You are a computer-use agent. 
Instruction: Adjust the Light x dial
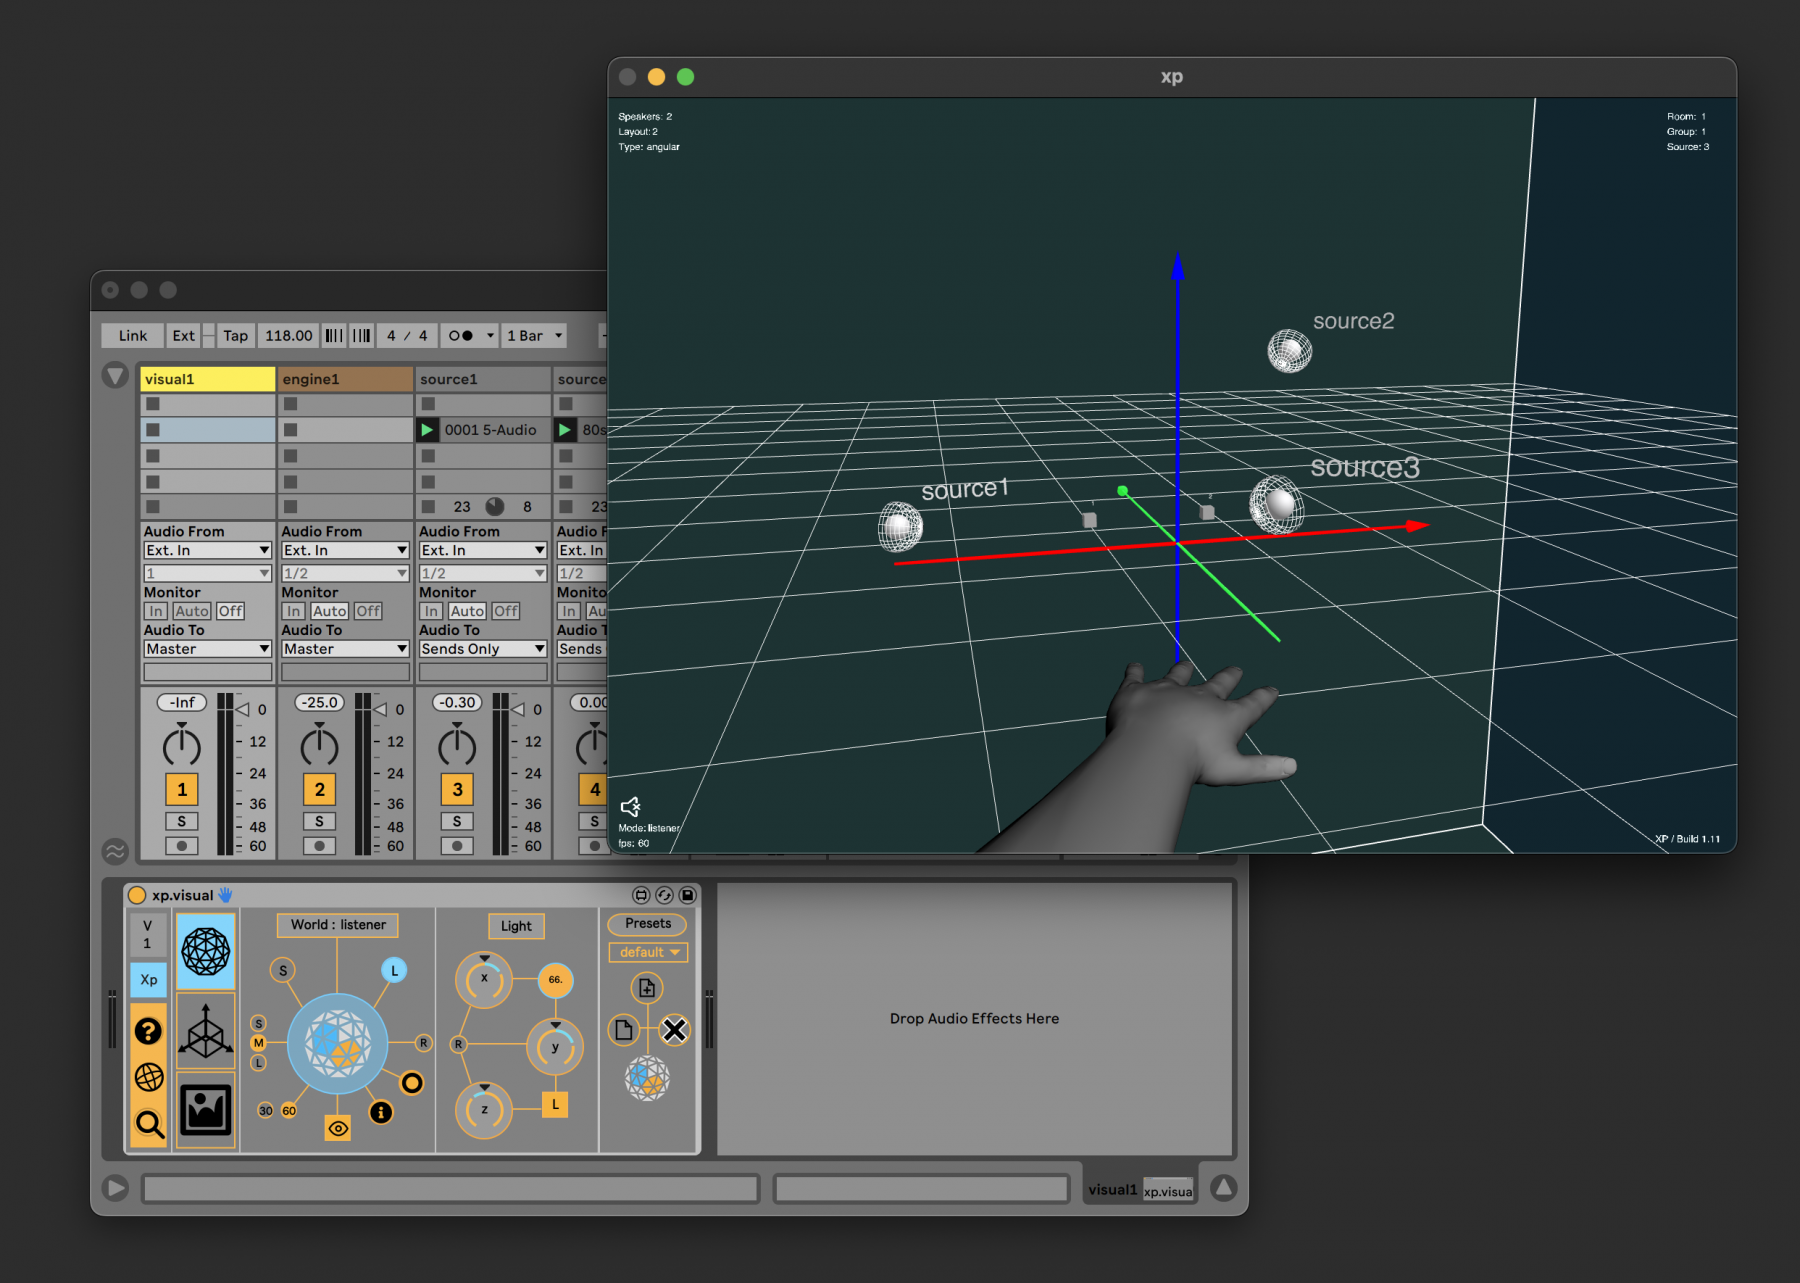[x=484, y=979]
